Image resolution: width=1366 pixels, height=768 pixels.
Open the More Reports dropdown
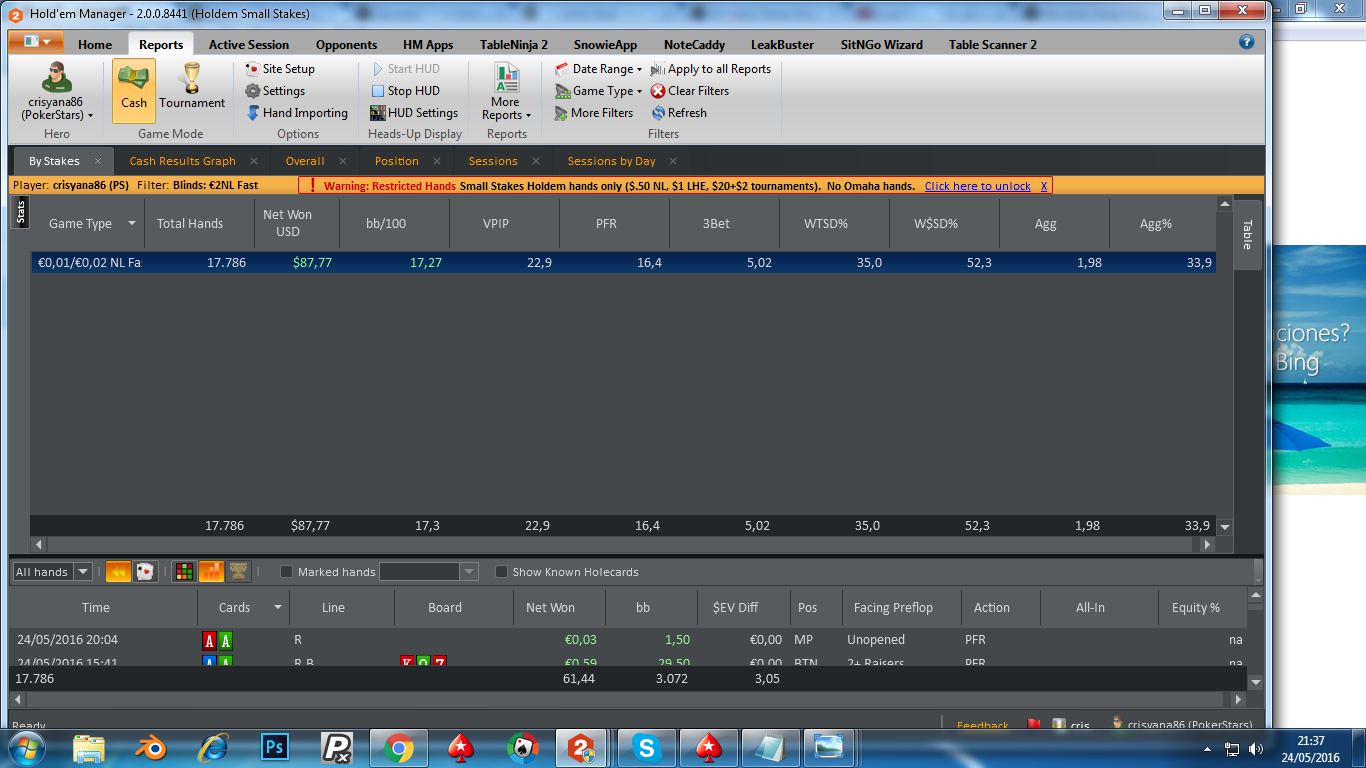pos(506,90)
